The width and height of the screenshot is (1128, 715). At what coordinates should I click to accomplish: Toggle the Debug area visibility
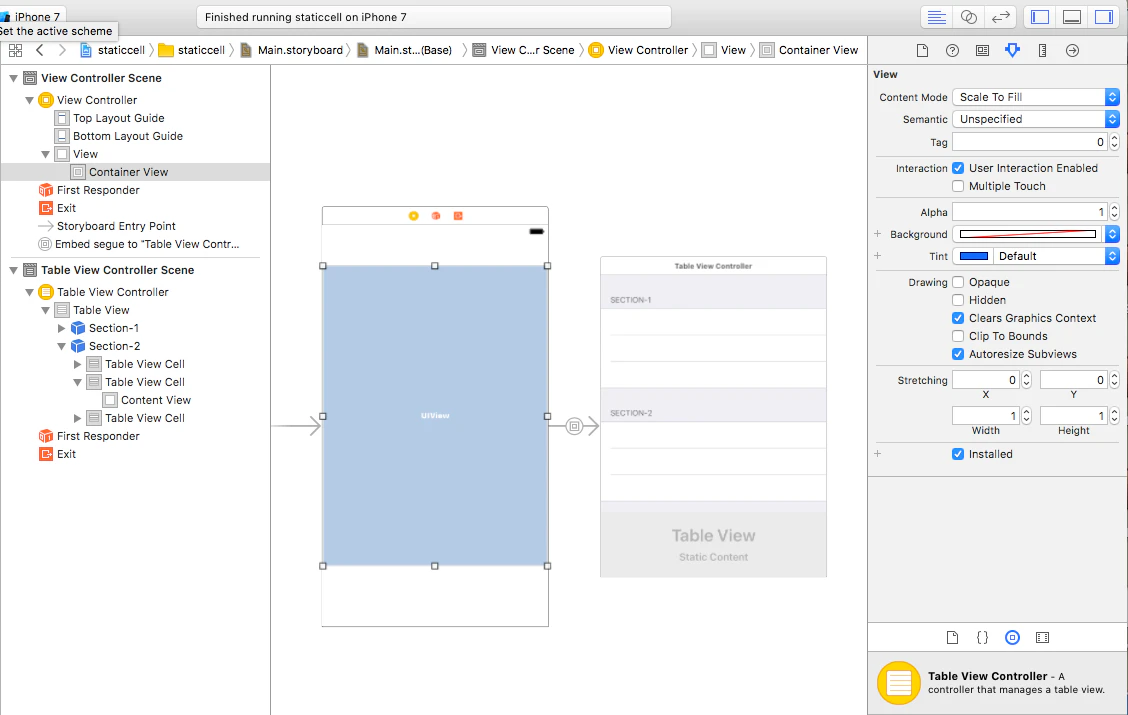pos(1072,17)
